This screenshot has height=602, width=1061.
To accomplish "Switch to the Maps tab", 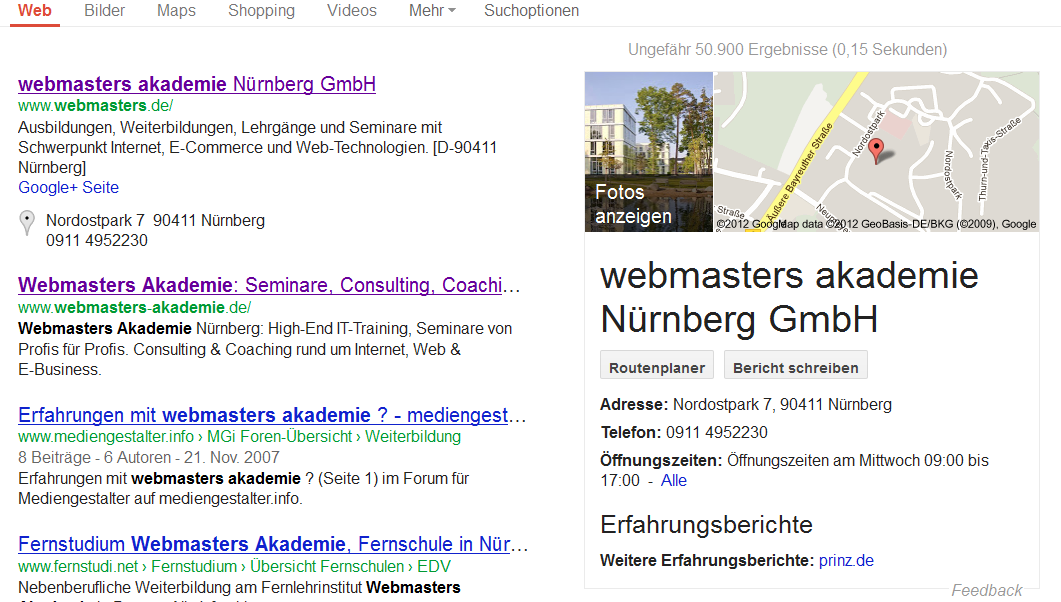I will tap(176, 11).
